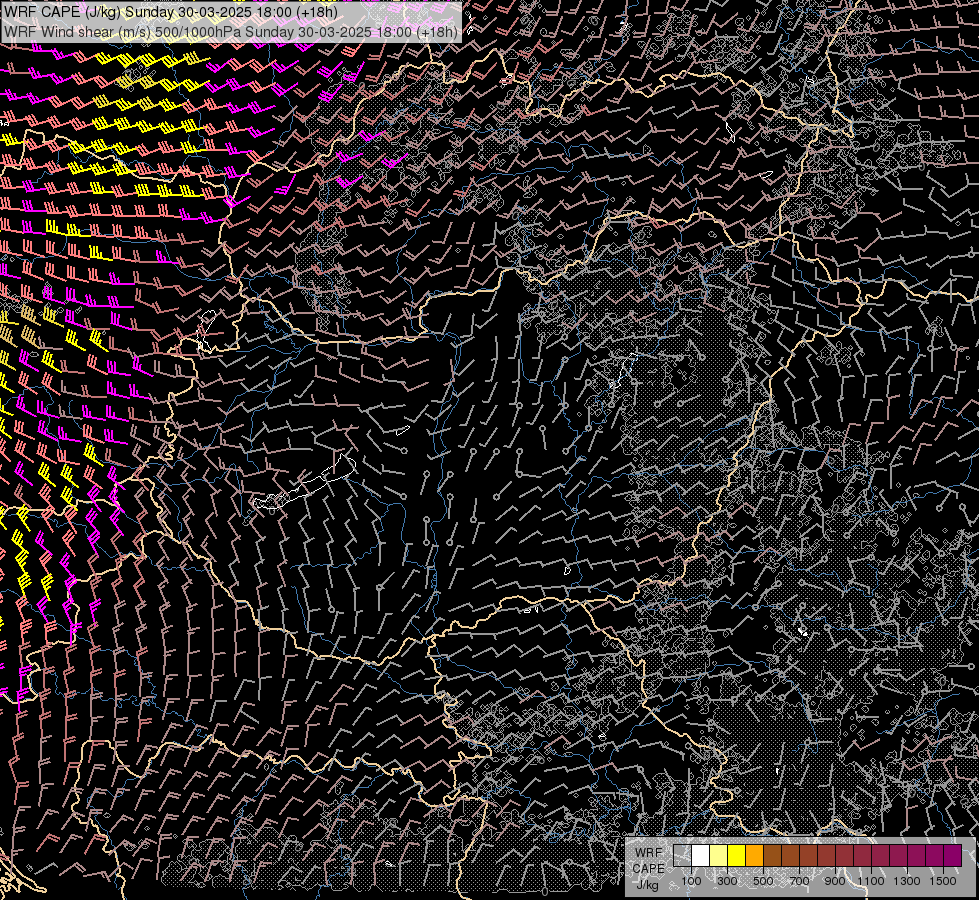
Task: Select the orange CAPE legend swatch
Action: coord(754,855)
